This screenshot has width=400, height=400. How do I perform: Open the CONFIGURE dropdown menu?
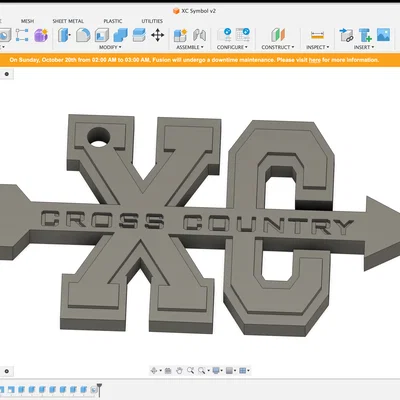232,47
